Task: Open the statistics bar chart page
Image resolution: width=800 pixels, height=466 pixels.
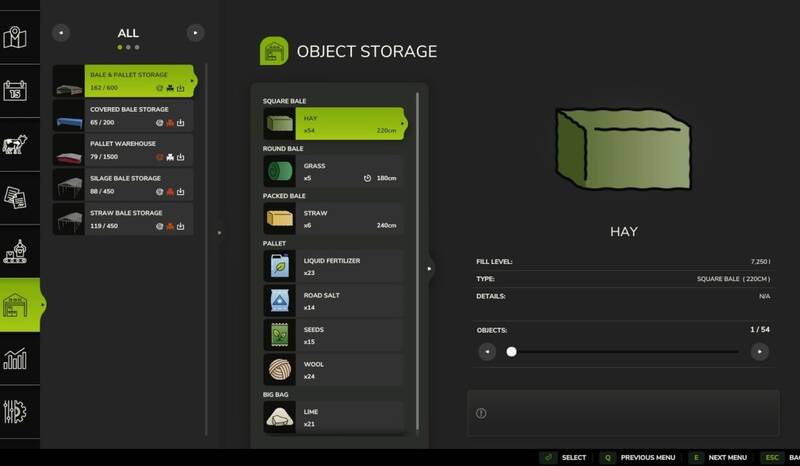Action: coord(17,358)
